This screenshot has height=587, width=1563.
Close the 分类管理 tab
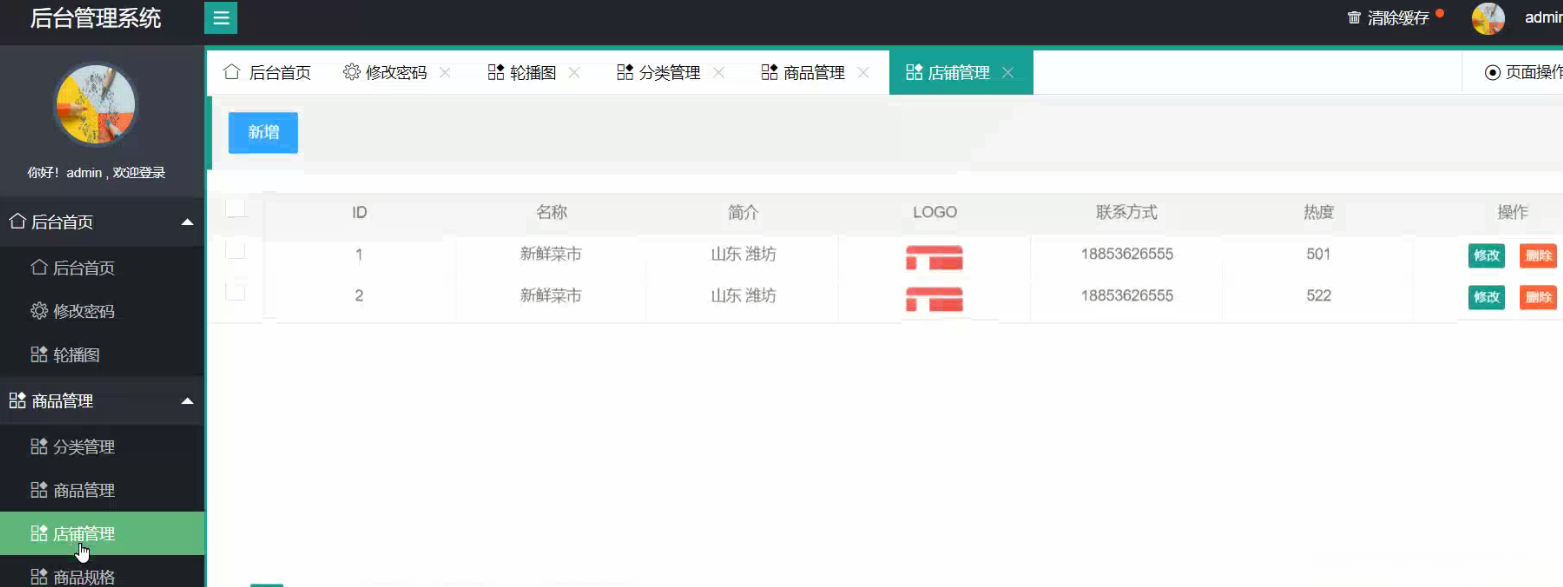coord(718,72)
